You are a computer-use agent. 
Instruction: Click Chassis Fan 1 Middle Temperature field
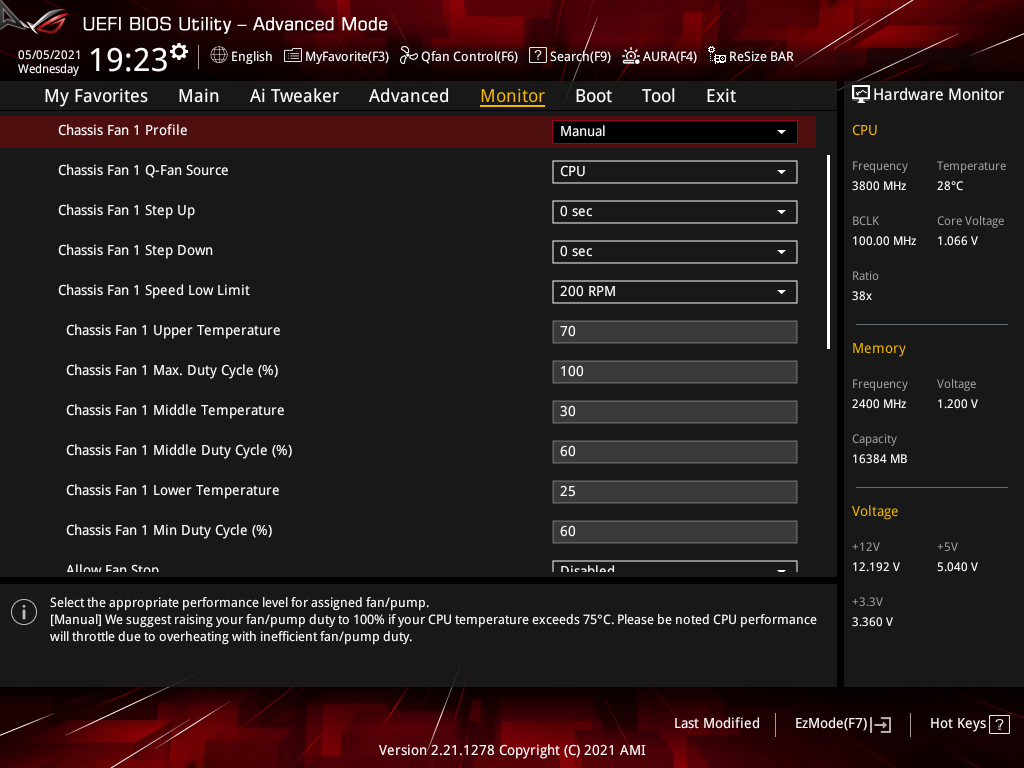[675, 411]
